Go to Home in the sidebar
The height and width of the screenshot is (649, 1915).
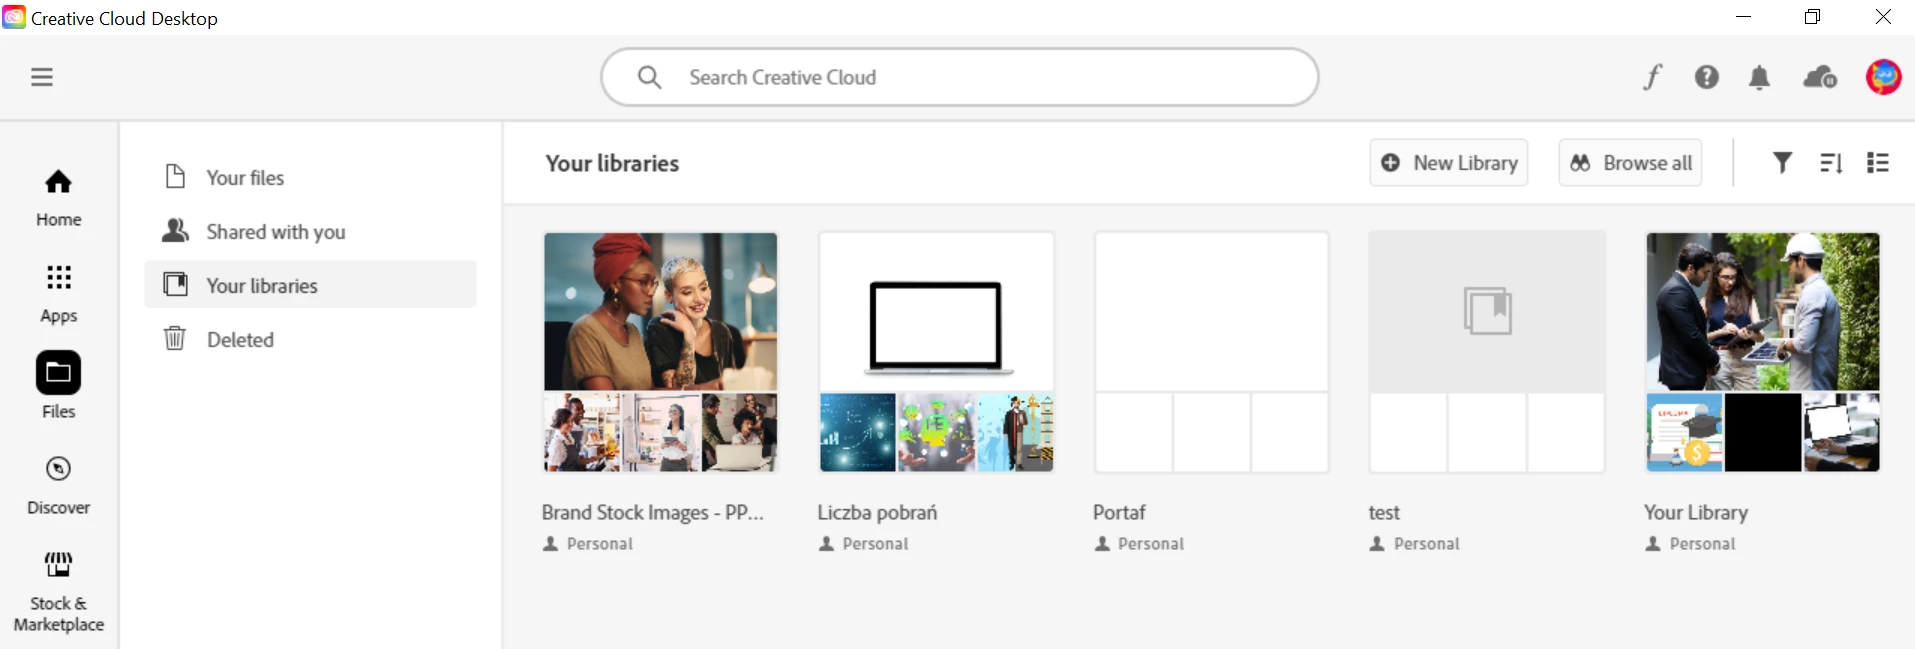click(59, 198)
